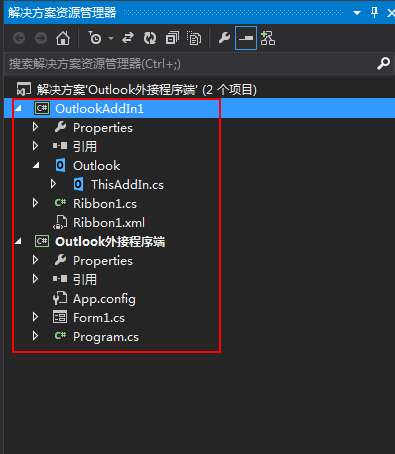
Task: Click the App.config file icon
Action: point(60,298)
